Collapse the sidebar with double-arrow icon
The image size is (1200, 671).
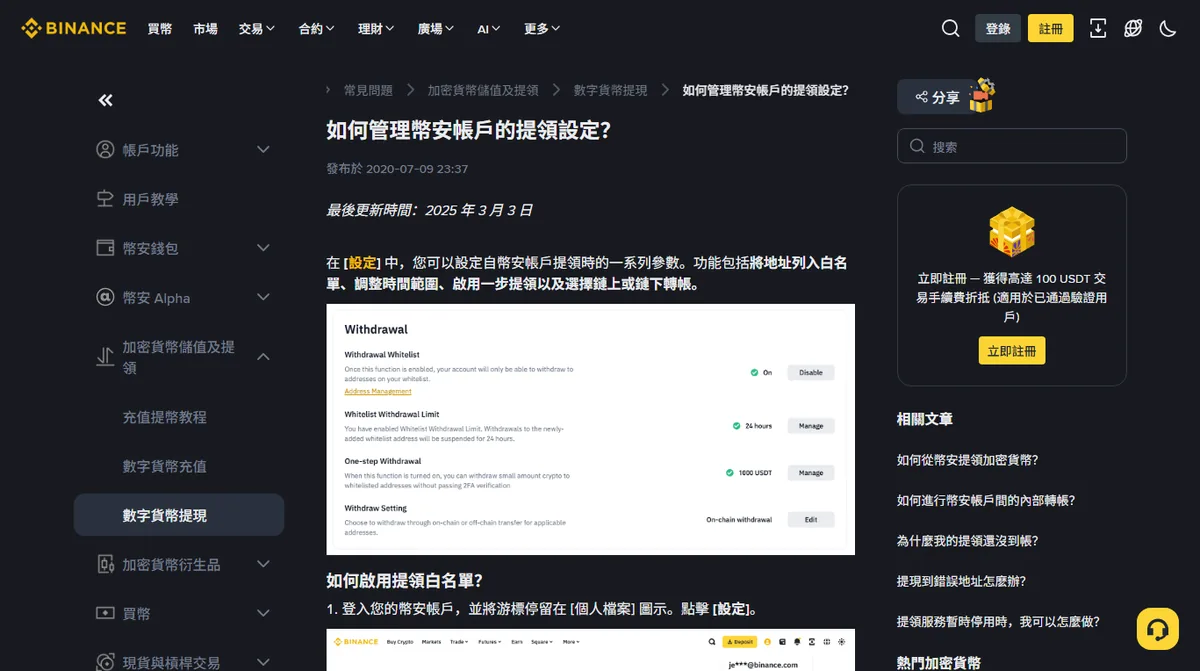(106, 100)
